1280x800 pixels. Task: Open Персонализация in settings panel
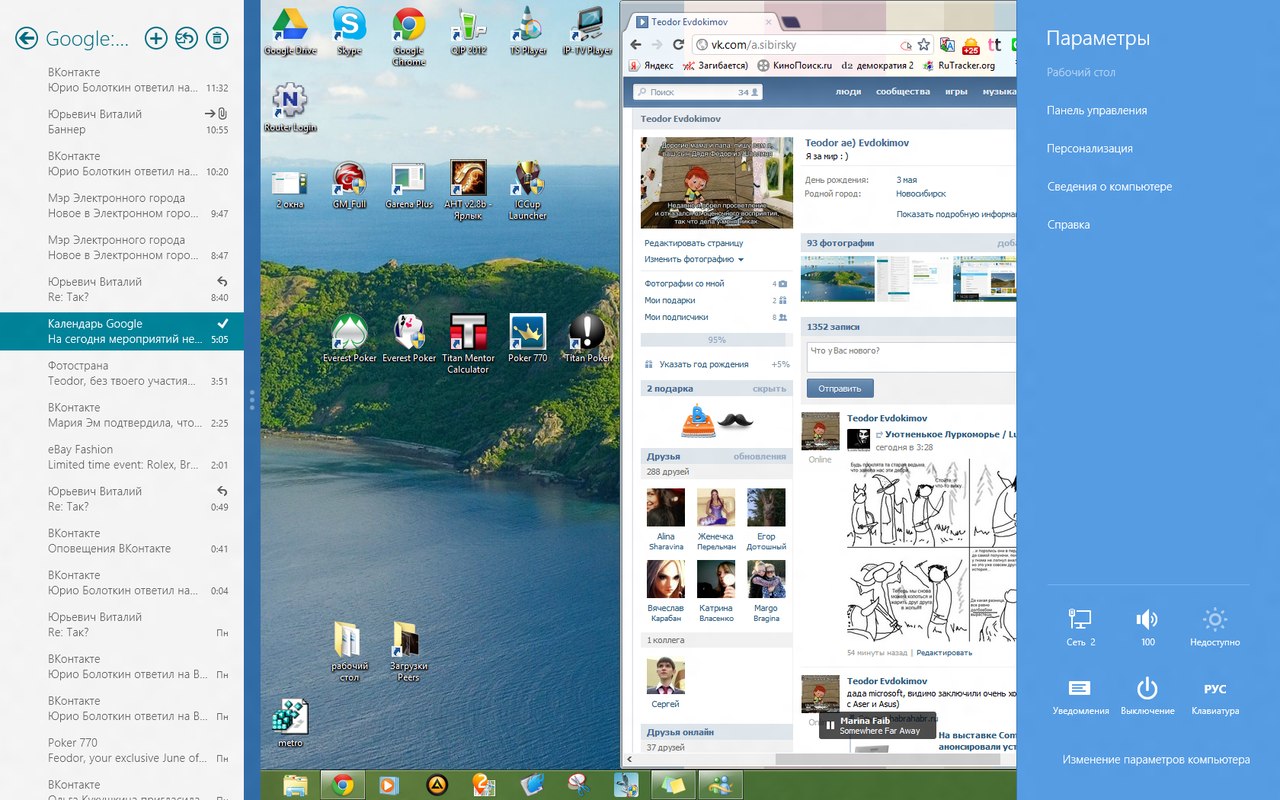click(1090, 148)
